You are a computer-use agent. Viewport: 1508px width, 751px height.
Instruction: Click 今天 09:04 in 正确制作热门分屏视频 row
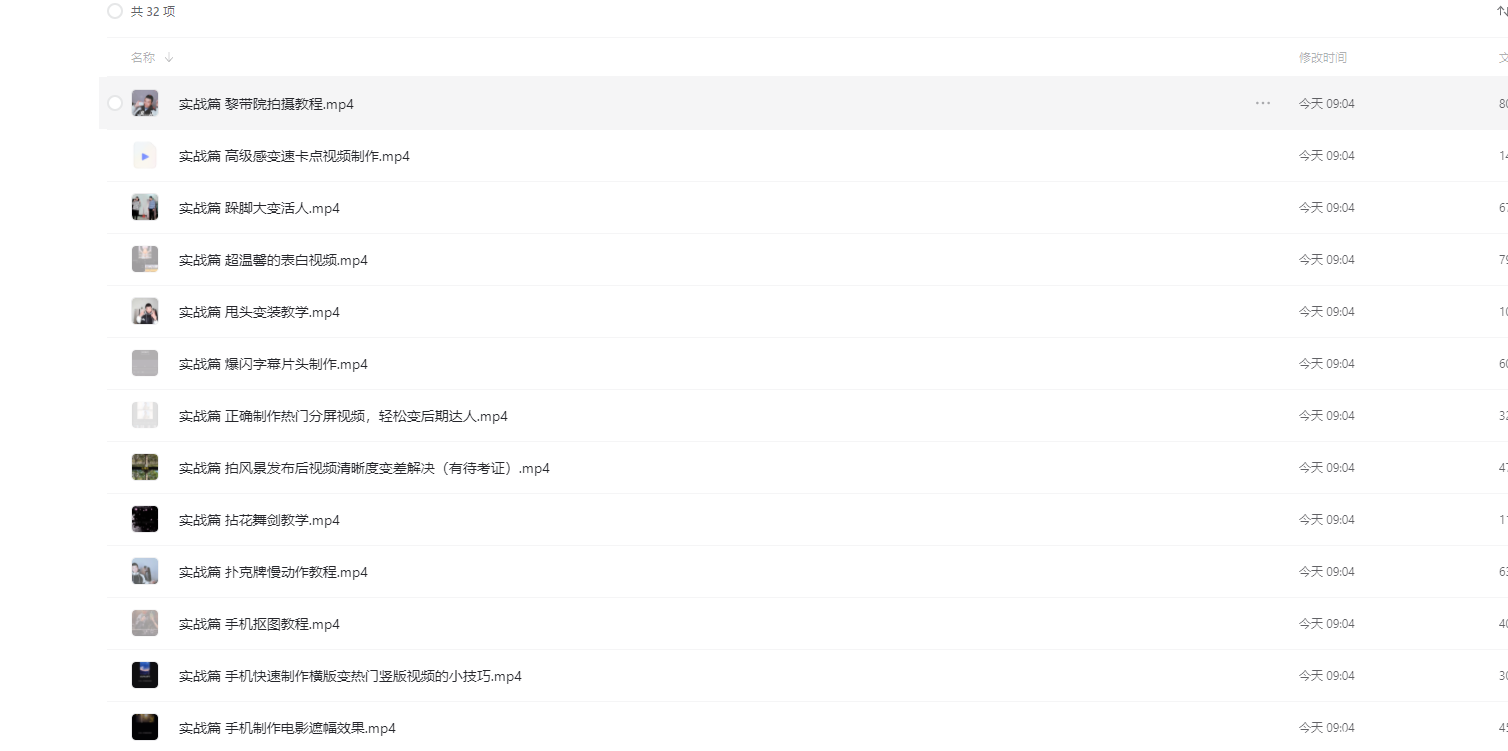click(1326, 415)
